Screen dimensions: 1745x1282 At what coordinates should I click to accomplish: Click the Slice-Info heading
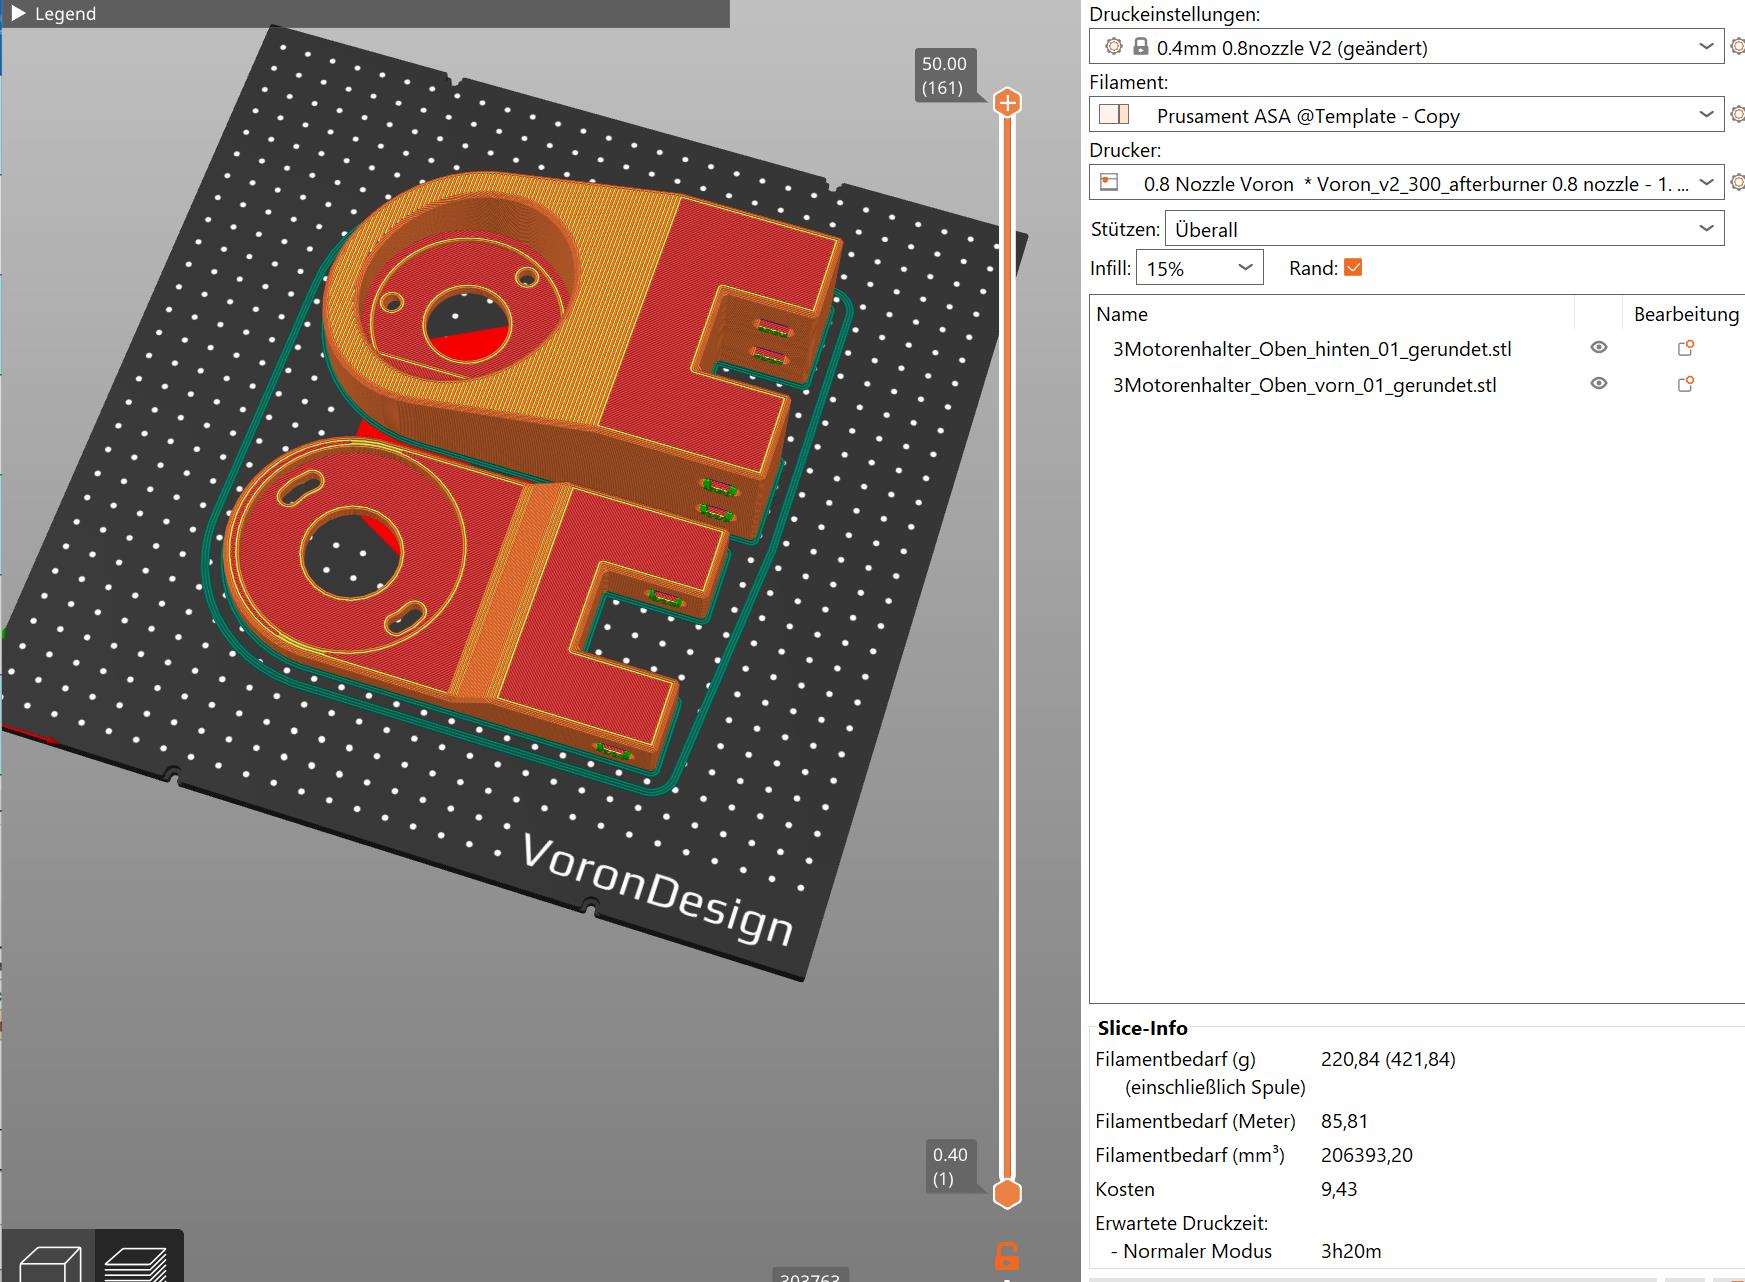[x=1142, y=1028]
